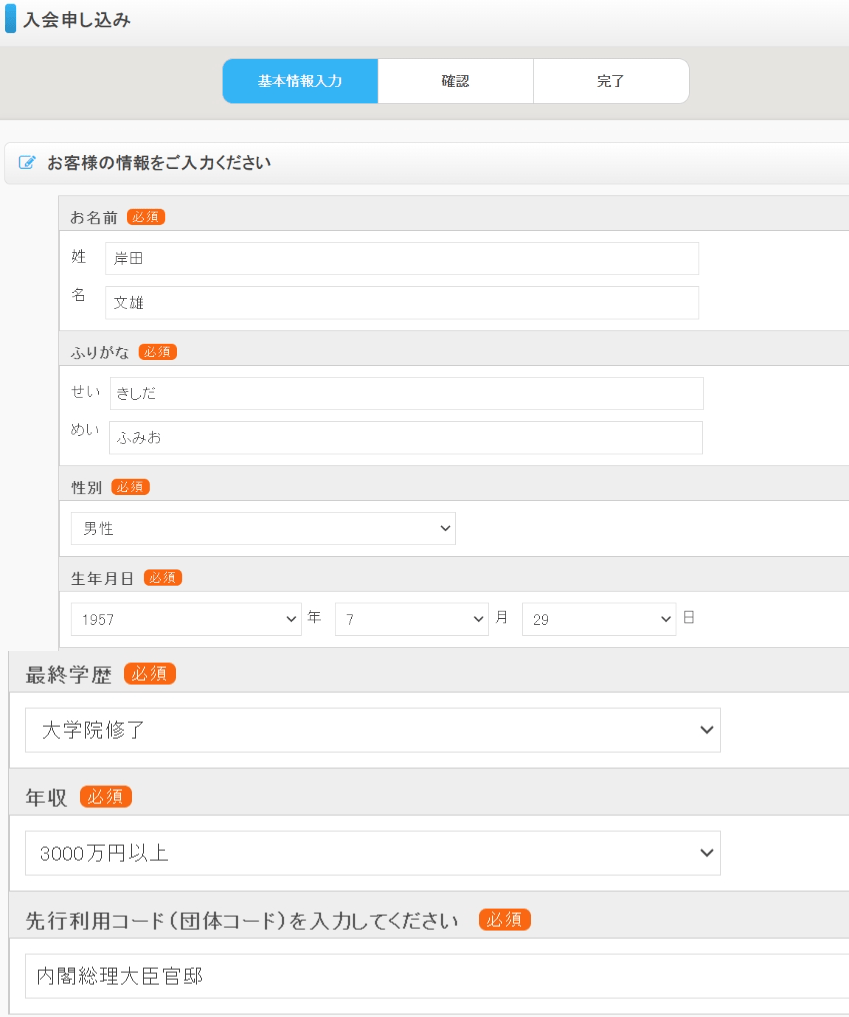Click the 必須 badge next to 性別

(x=130, y=487)
